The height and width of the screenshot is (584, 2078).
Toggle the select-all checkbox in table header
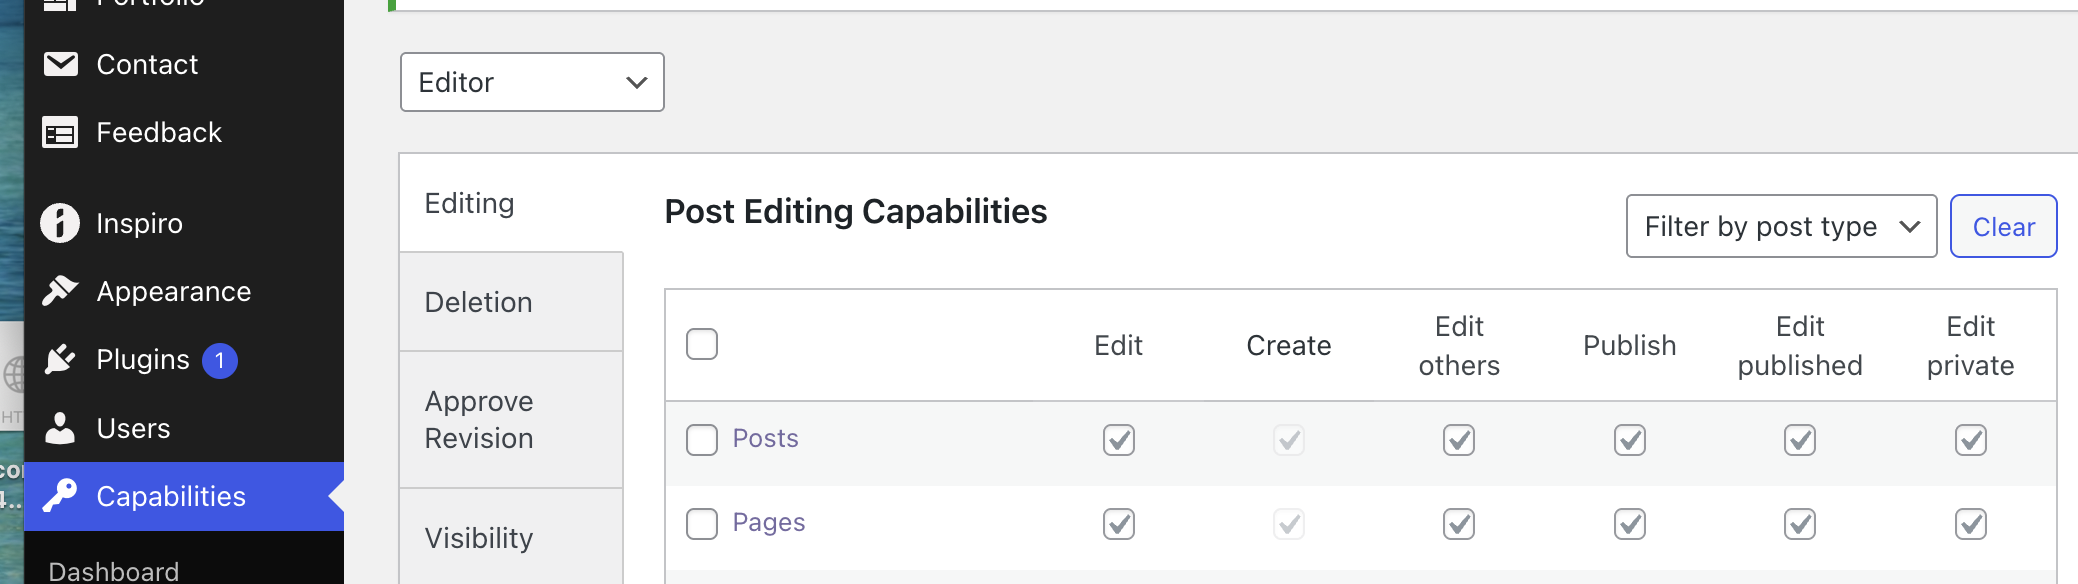[x=702, y=344]
